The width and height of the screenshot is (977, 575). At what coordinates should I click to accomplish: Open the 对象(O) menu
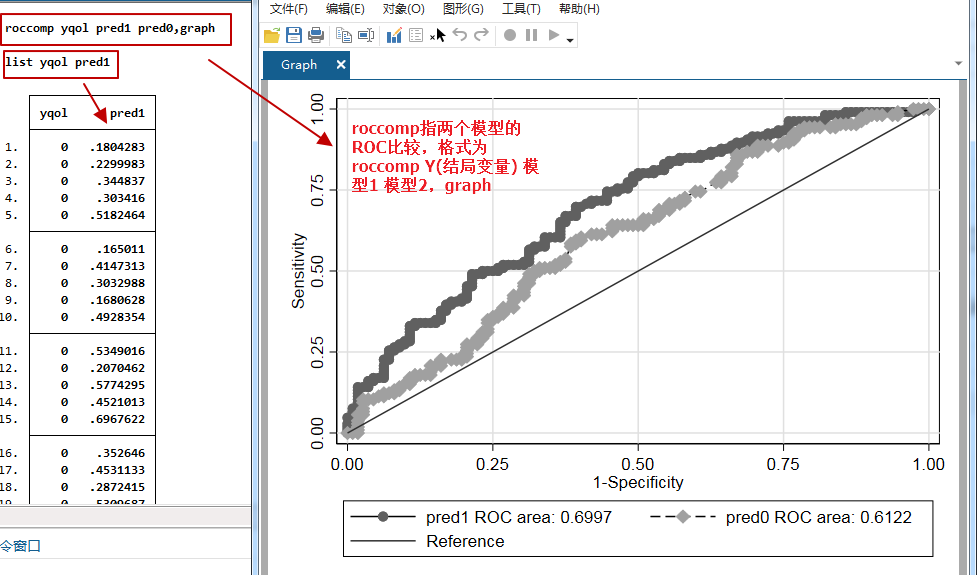tap(404, 9)
